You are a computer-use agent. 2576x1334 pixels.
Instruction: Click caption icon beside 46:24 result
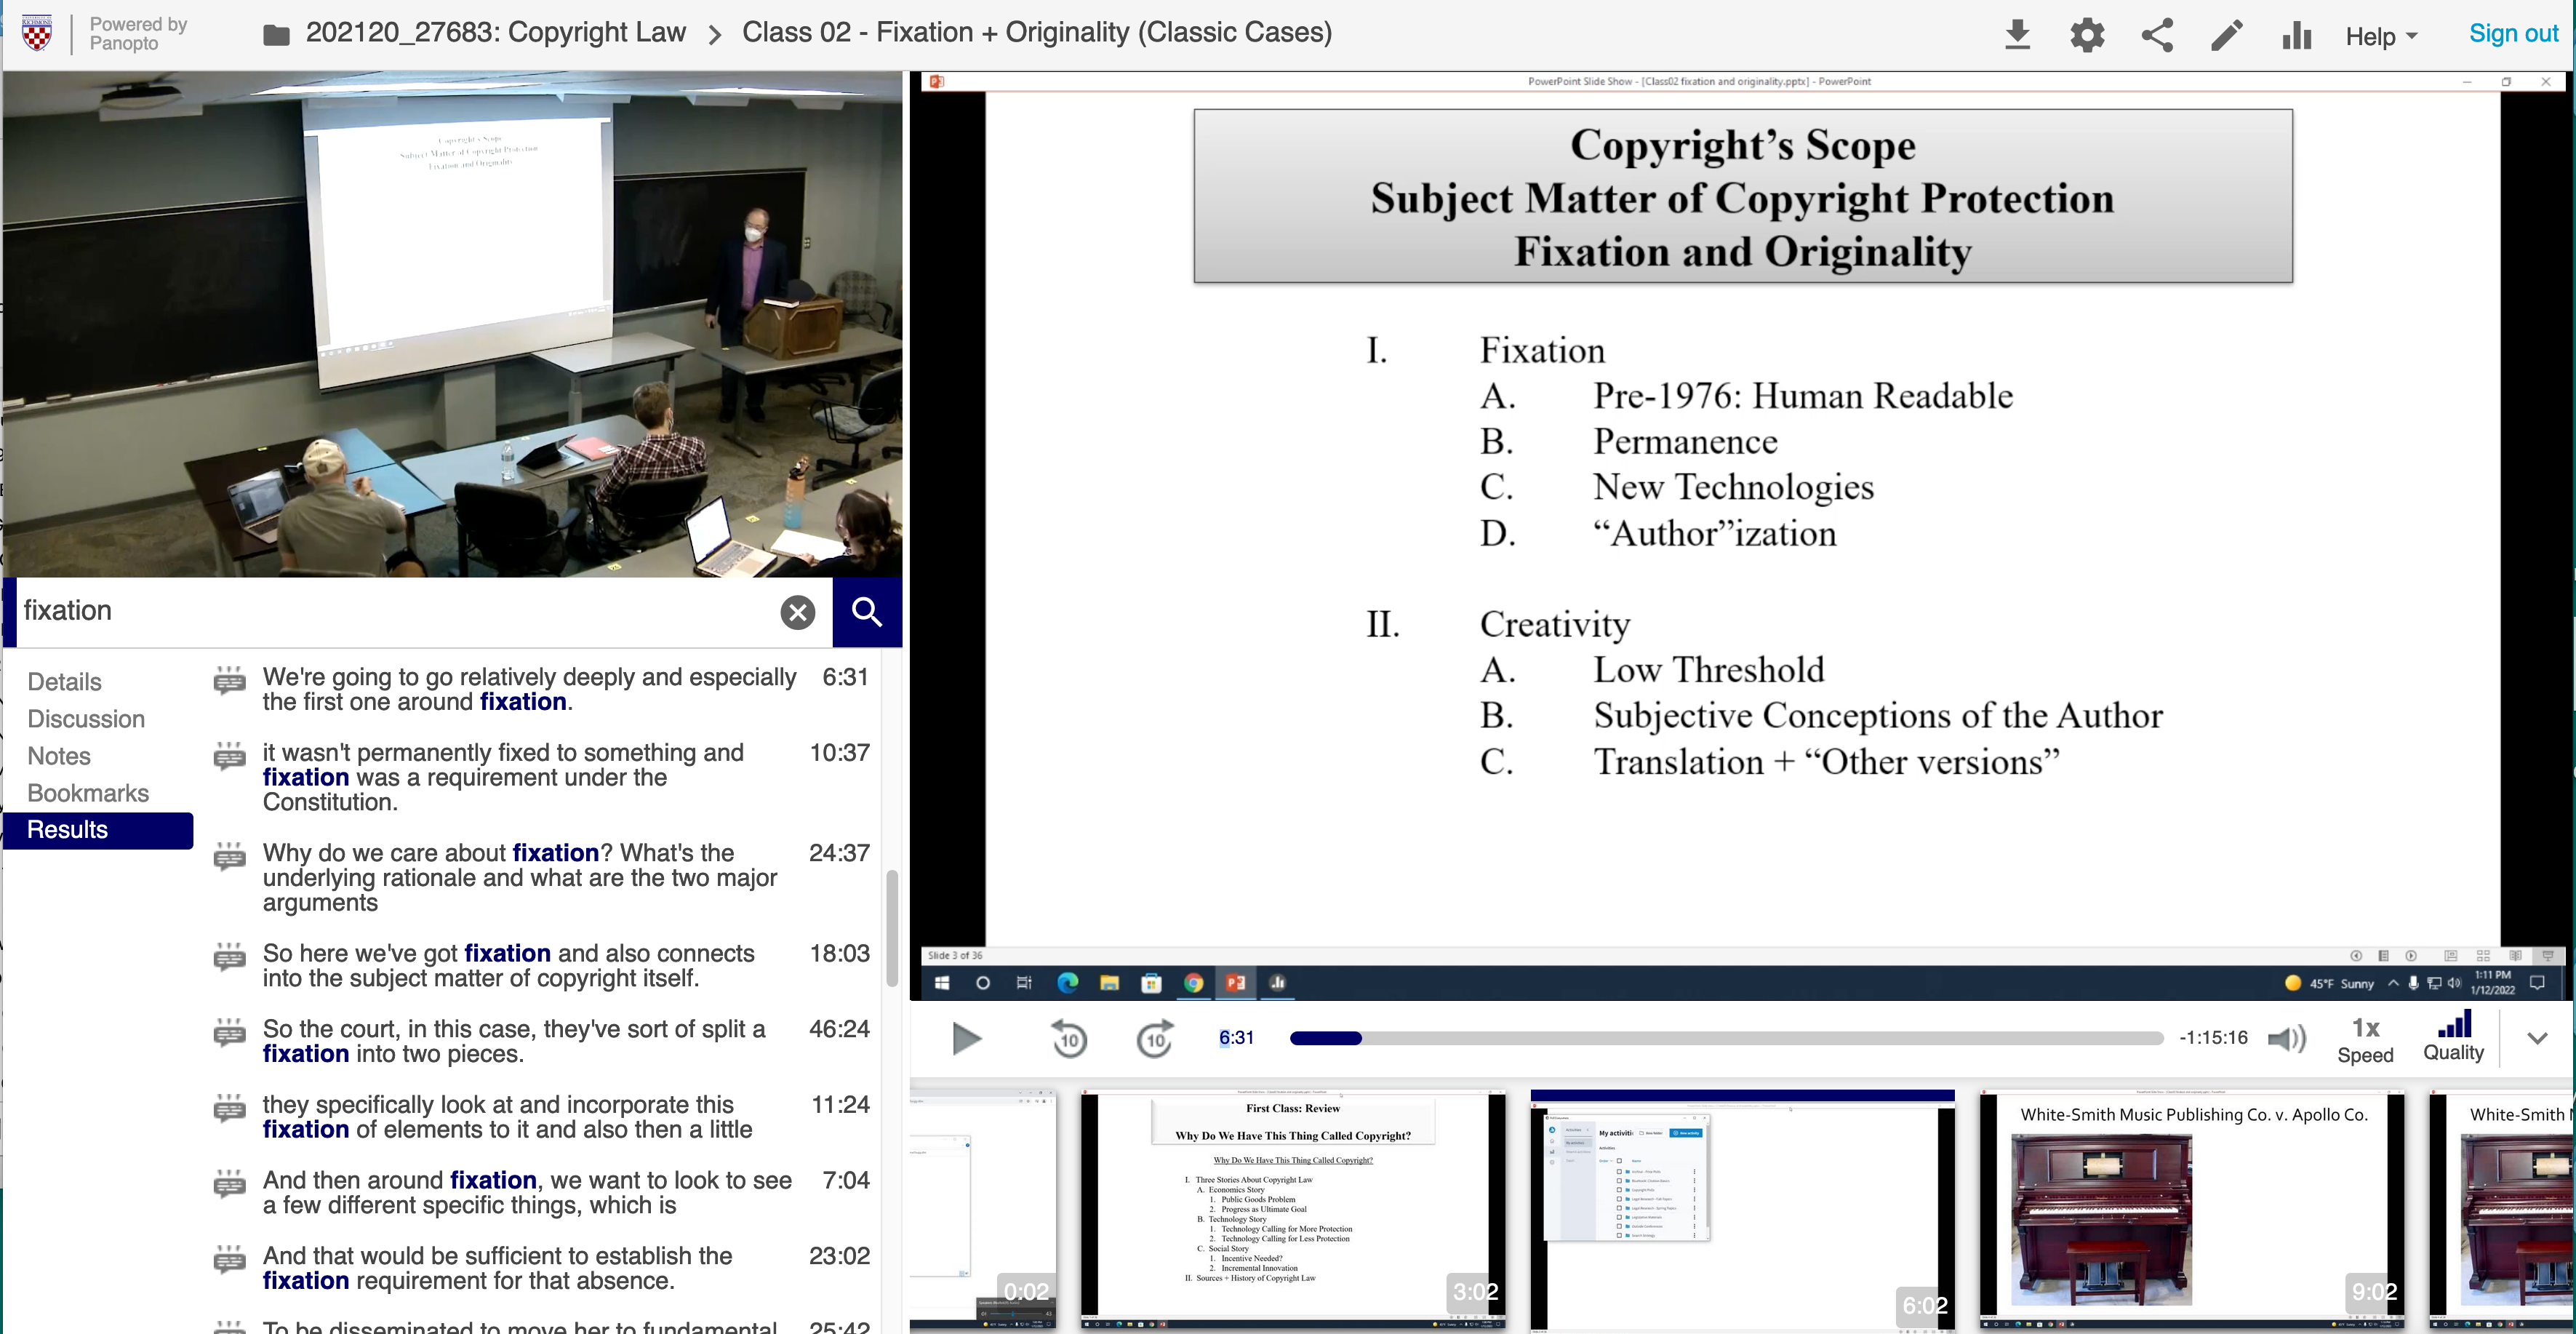pos(229,1033)
